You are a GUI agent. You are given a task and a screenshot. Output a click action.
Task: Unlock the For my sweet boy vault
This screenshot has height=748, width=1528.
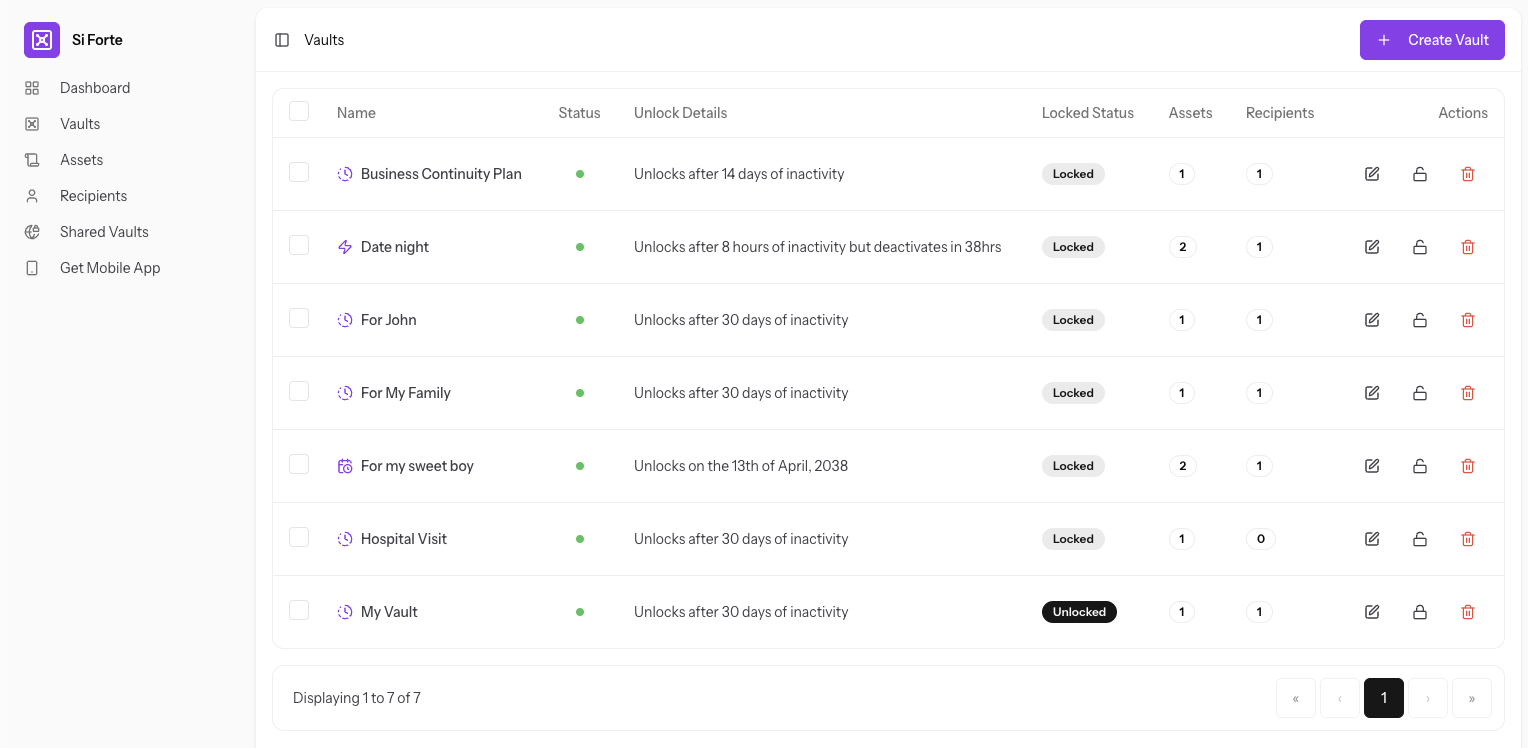click(1420, 466)
